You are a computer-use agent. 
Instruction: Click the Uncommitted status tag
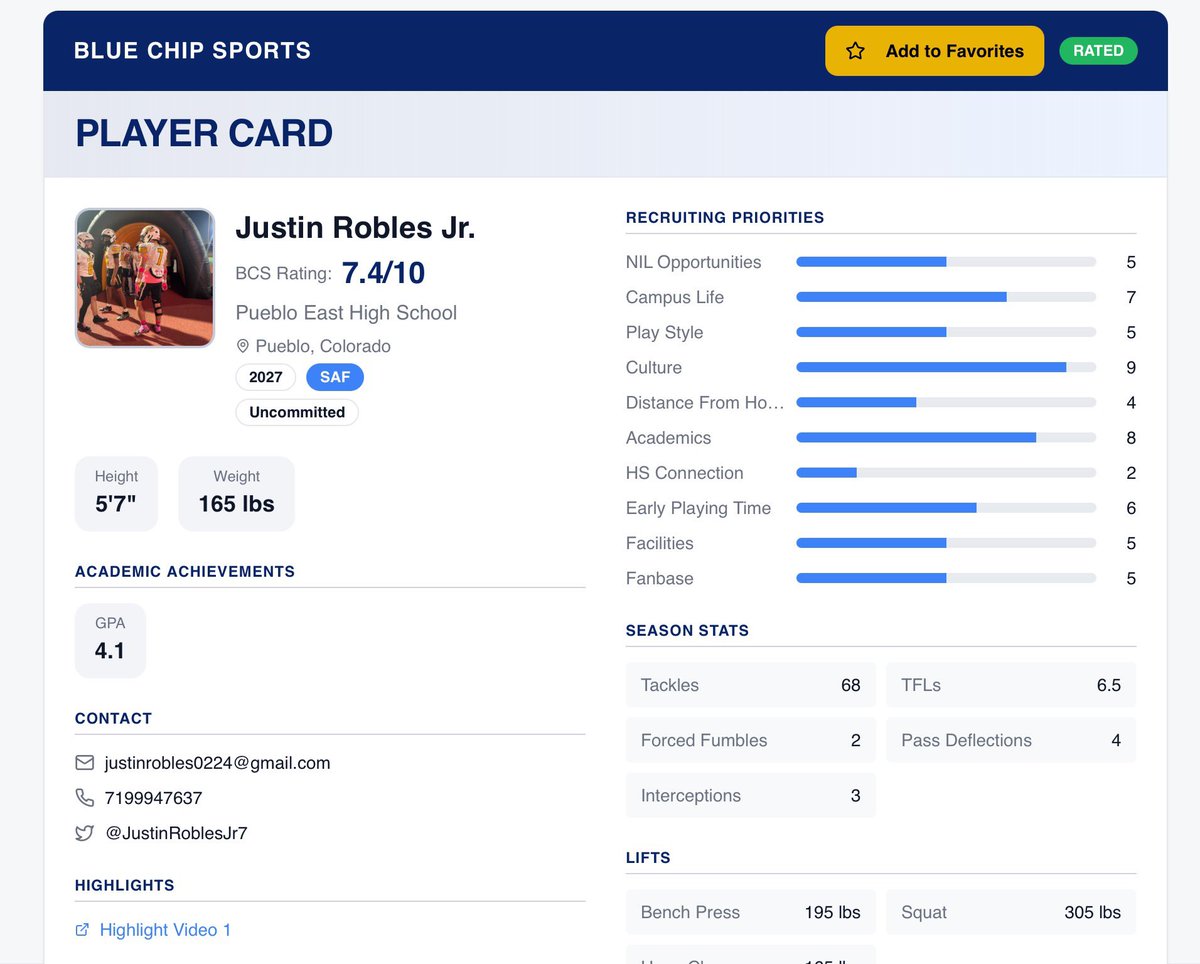coord(297,412)
